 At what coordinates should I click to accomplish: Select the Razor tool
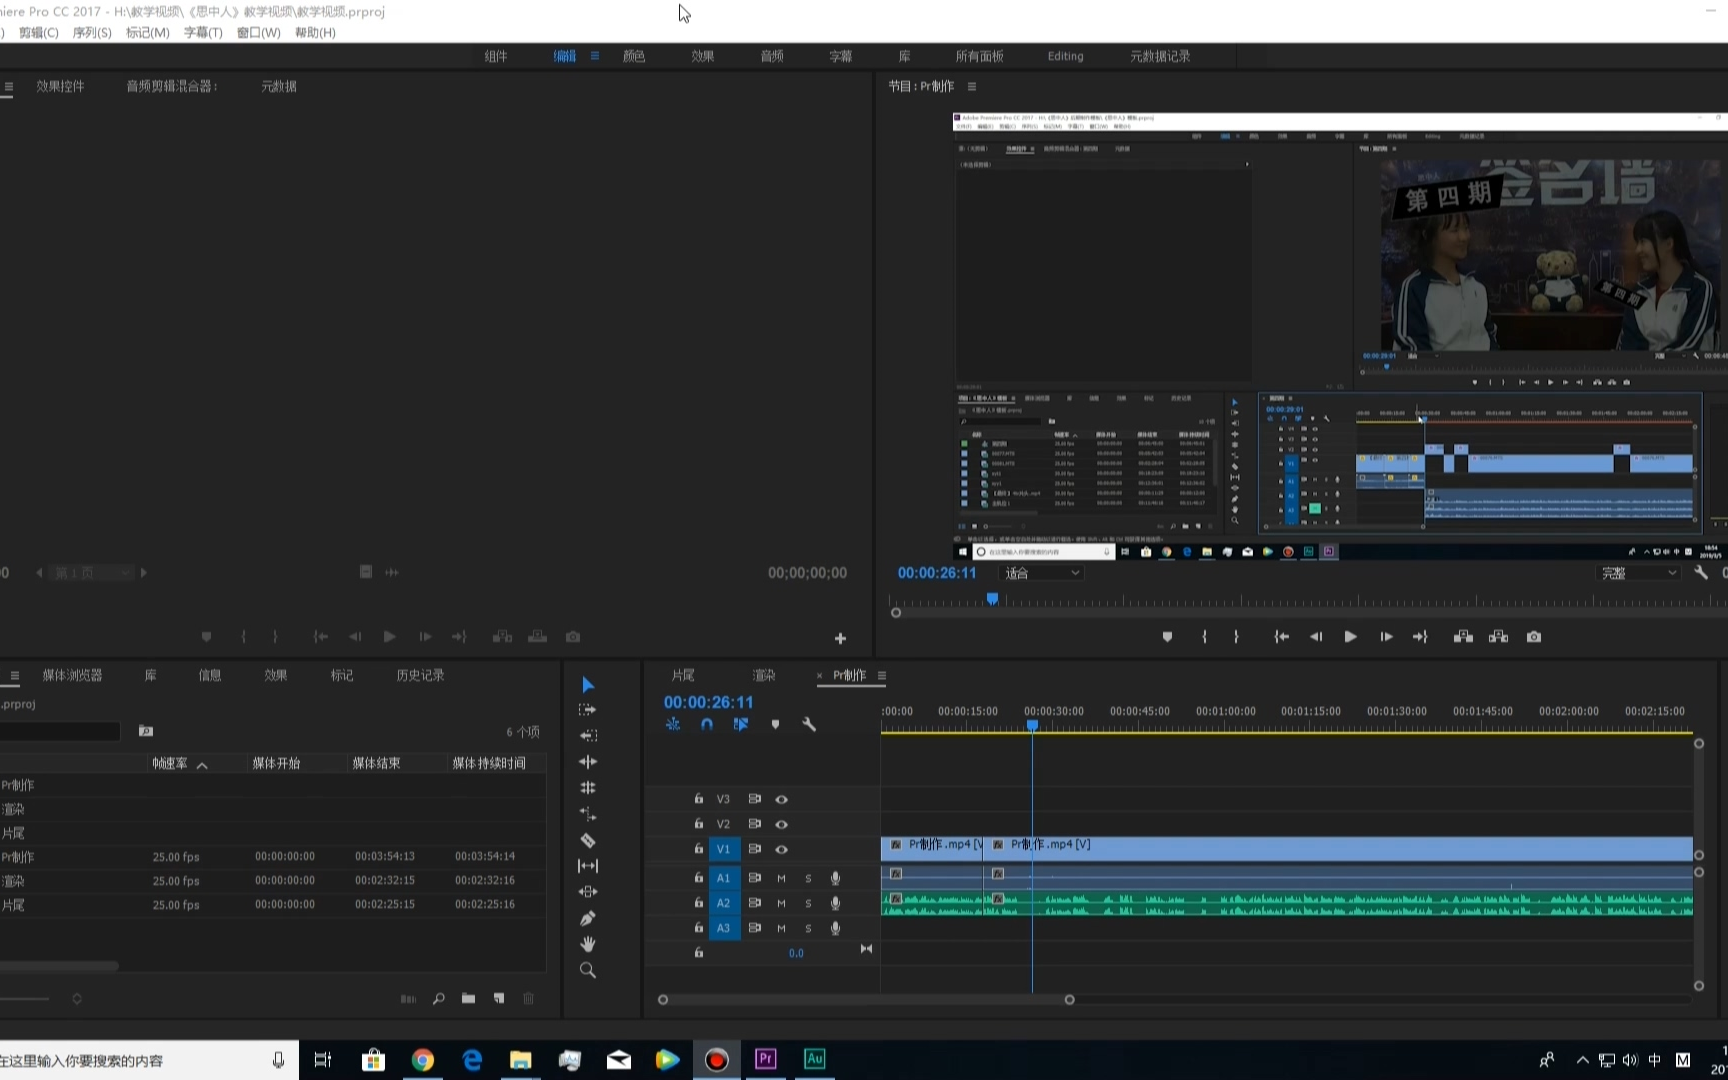click(588, 840)
